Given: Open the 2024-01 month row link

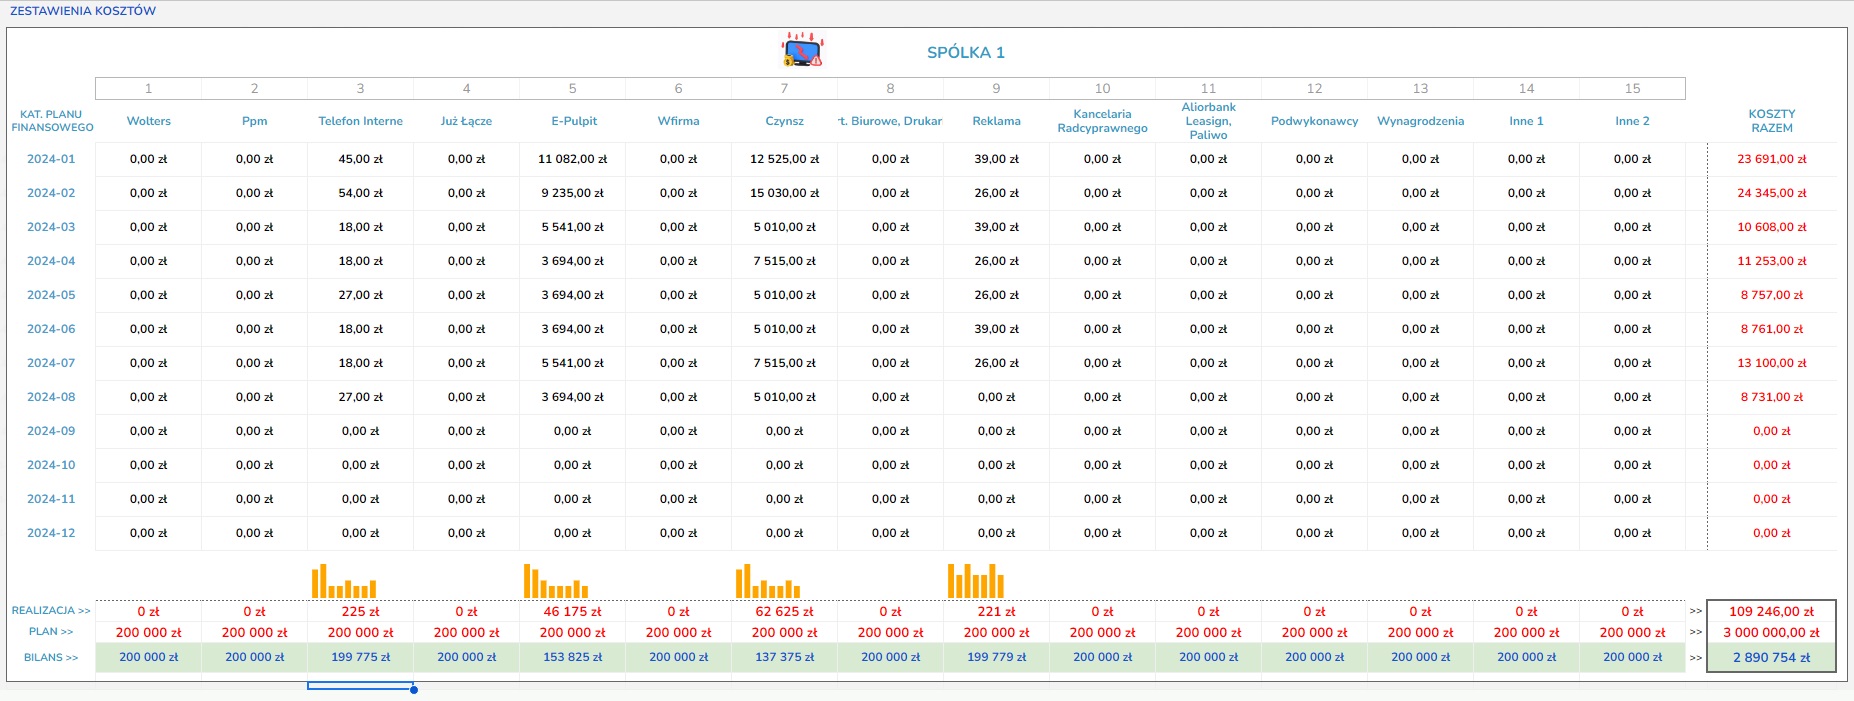Looking at the screenshot, I should 51,159.
